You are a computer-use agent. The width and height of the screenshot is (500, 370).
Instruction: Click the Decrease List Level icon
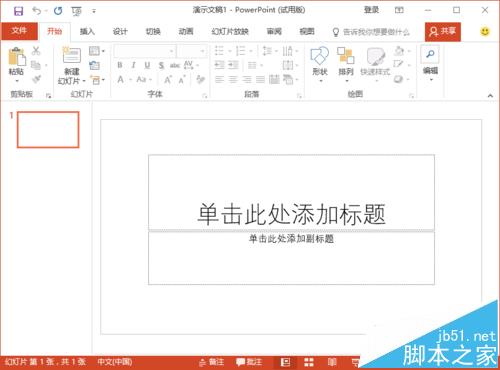[x=219, y=65]
